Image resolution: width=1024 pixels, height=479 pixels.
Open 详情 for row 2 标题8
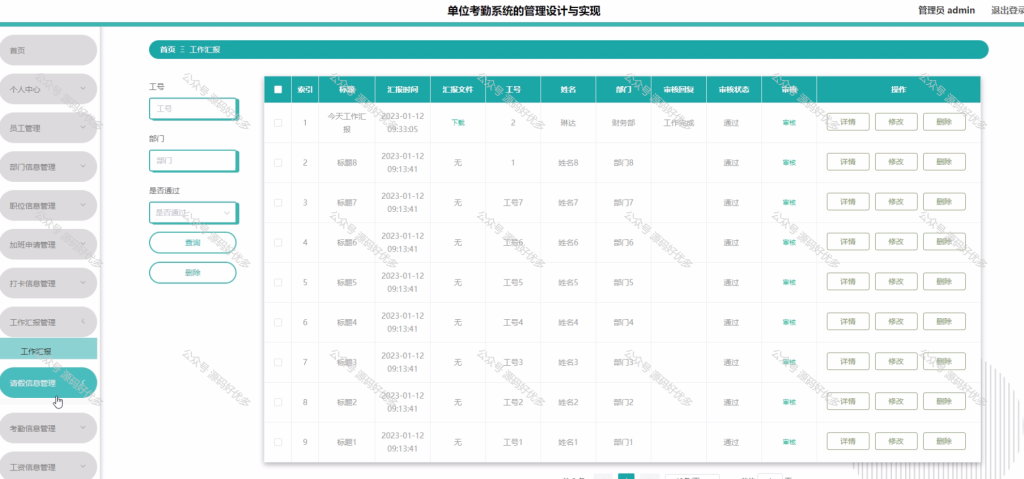848,162
